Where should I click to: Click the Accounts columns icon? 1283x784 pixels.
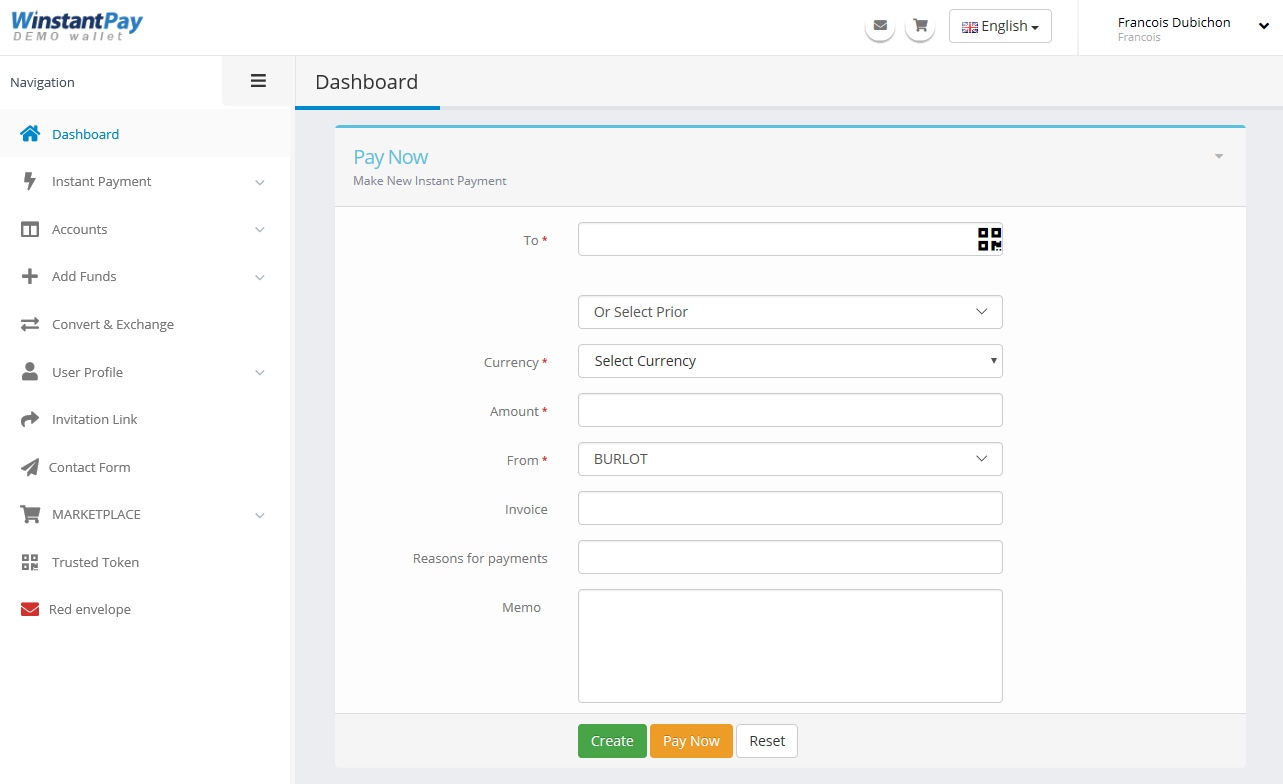coord(30,229)
